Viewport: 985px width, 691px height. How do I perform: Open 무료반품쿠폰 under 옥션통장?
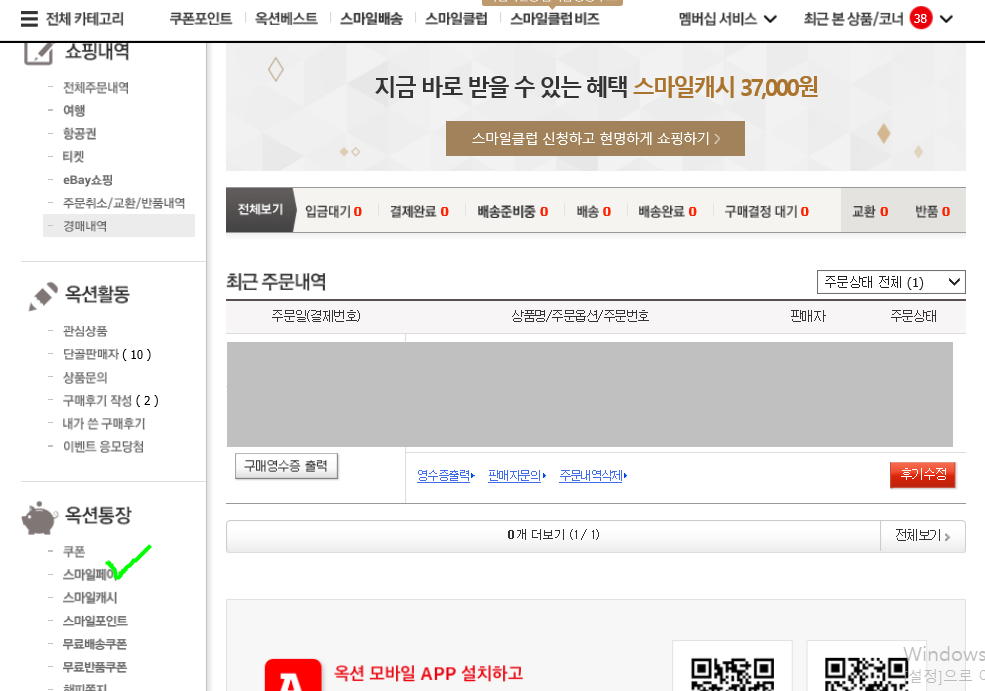[95, 667]
